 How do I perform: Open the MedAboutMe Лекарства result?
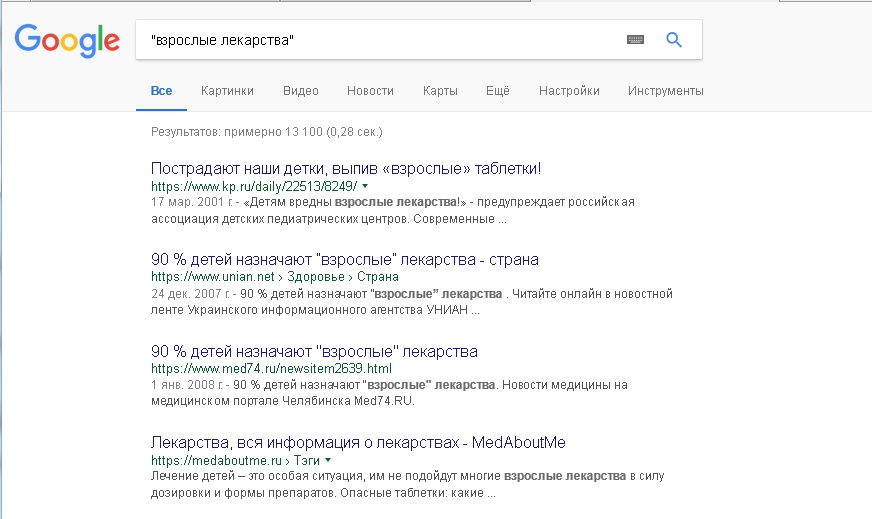(x=358, y=443)
